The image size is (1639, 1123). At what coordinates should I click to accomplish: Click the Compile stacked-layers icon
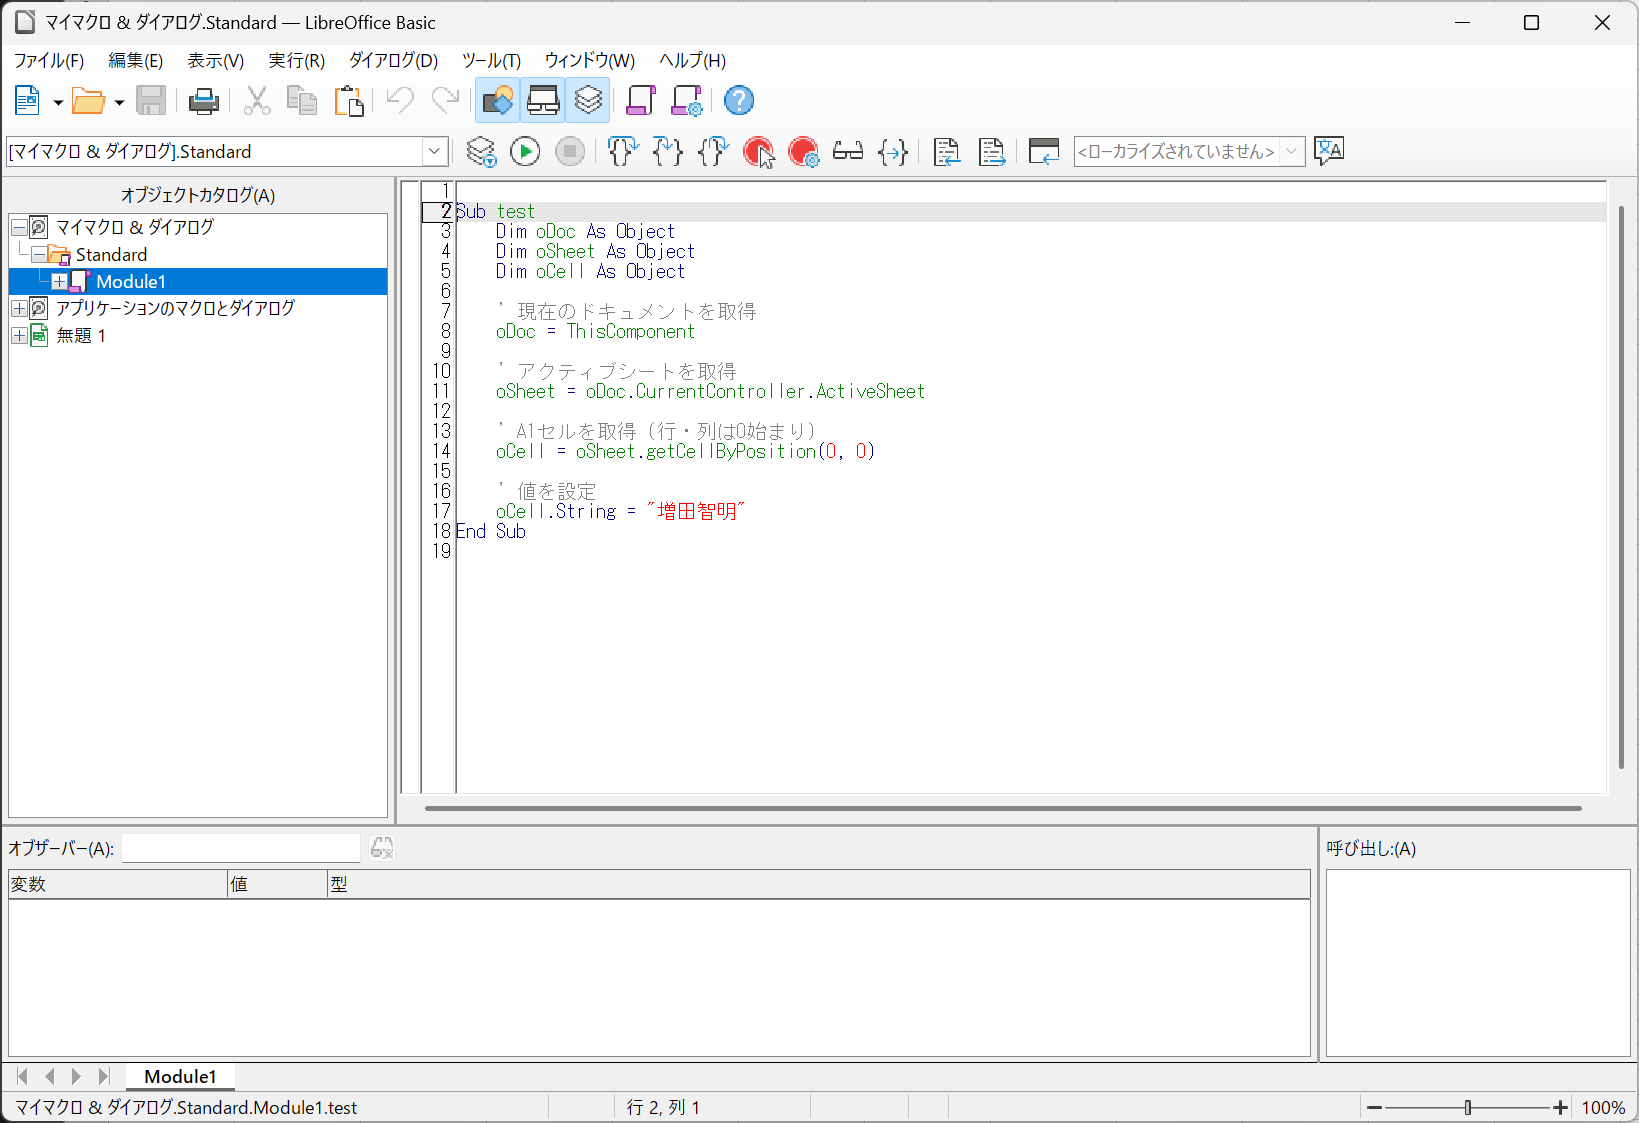coord(481,152)
